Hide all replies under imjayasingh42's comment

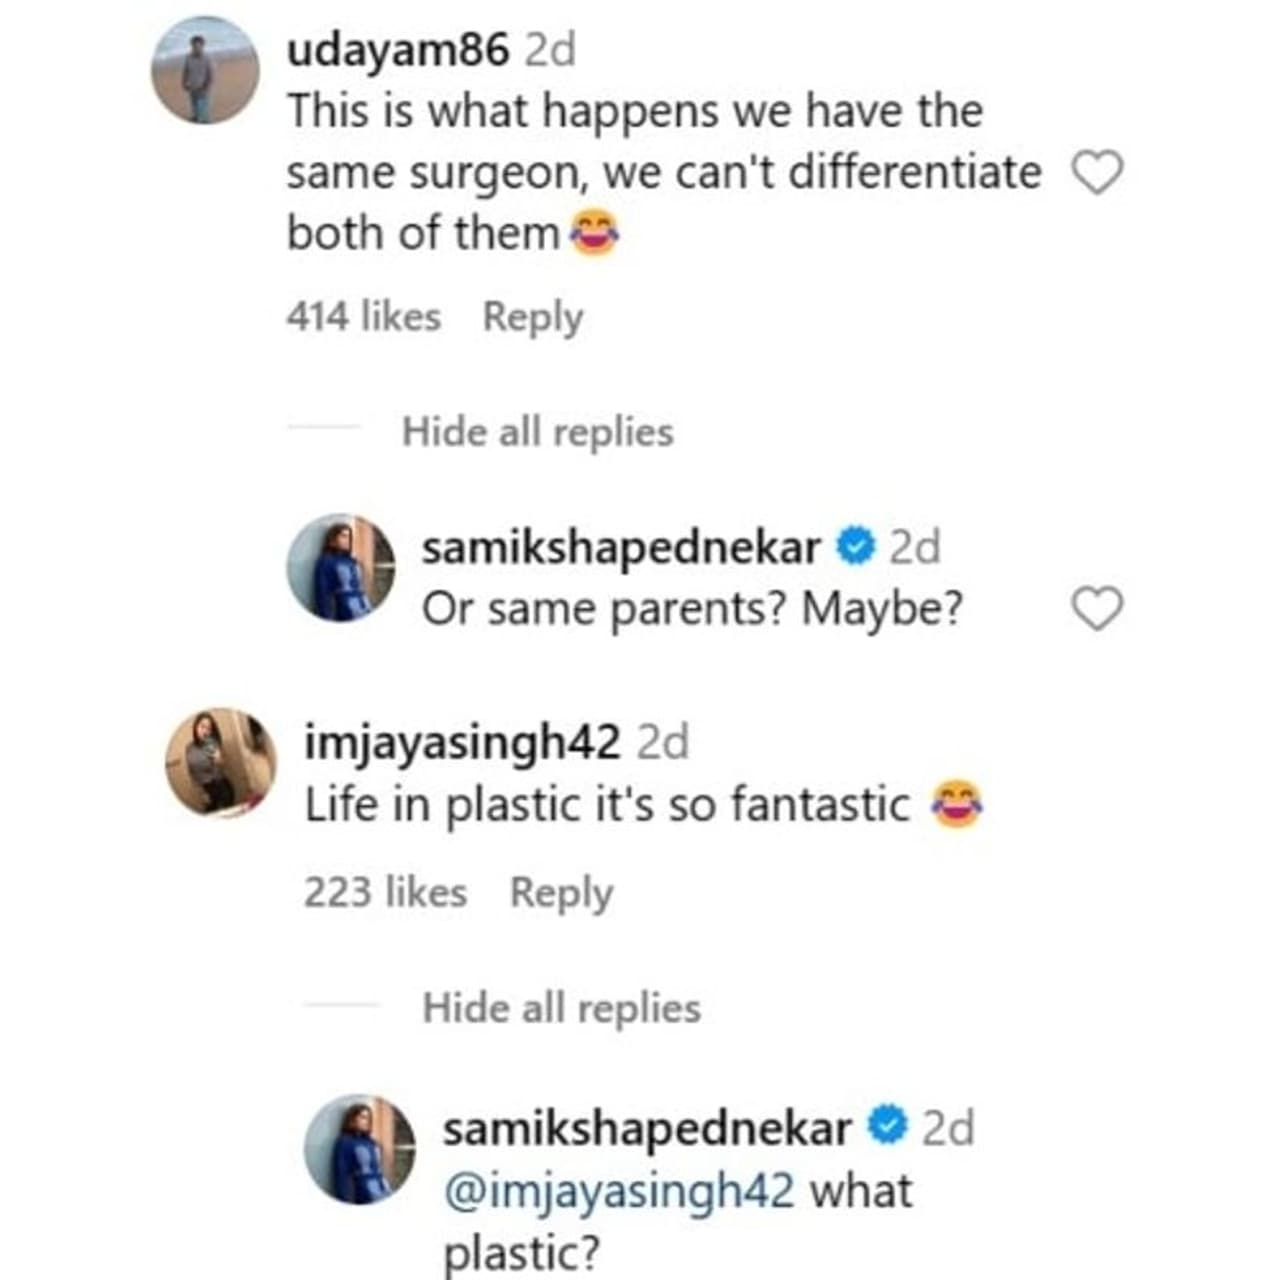pos(561,1008)
